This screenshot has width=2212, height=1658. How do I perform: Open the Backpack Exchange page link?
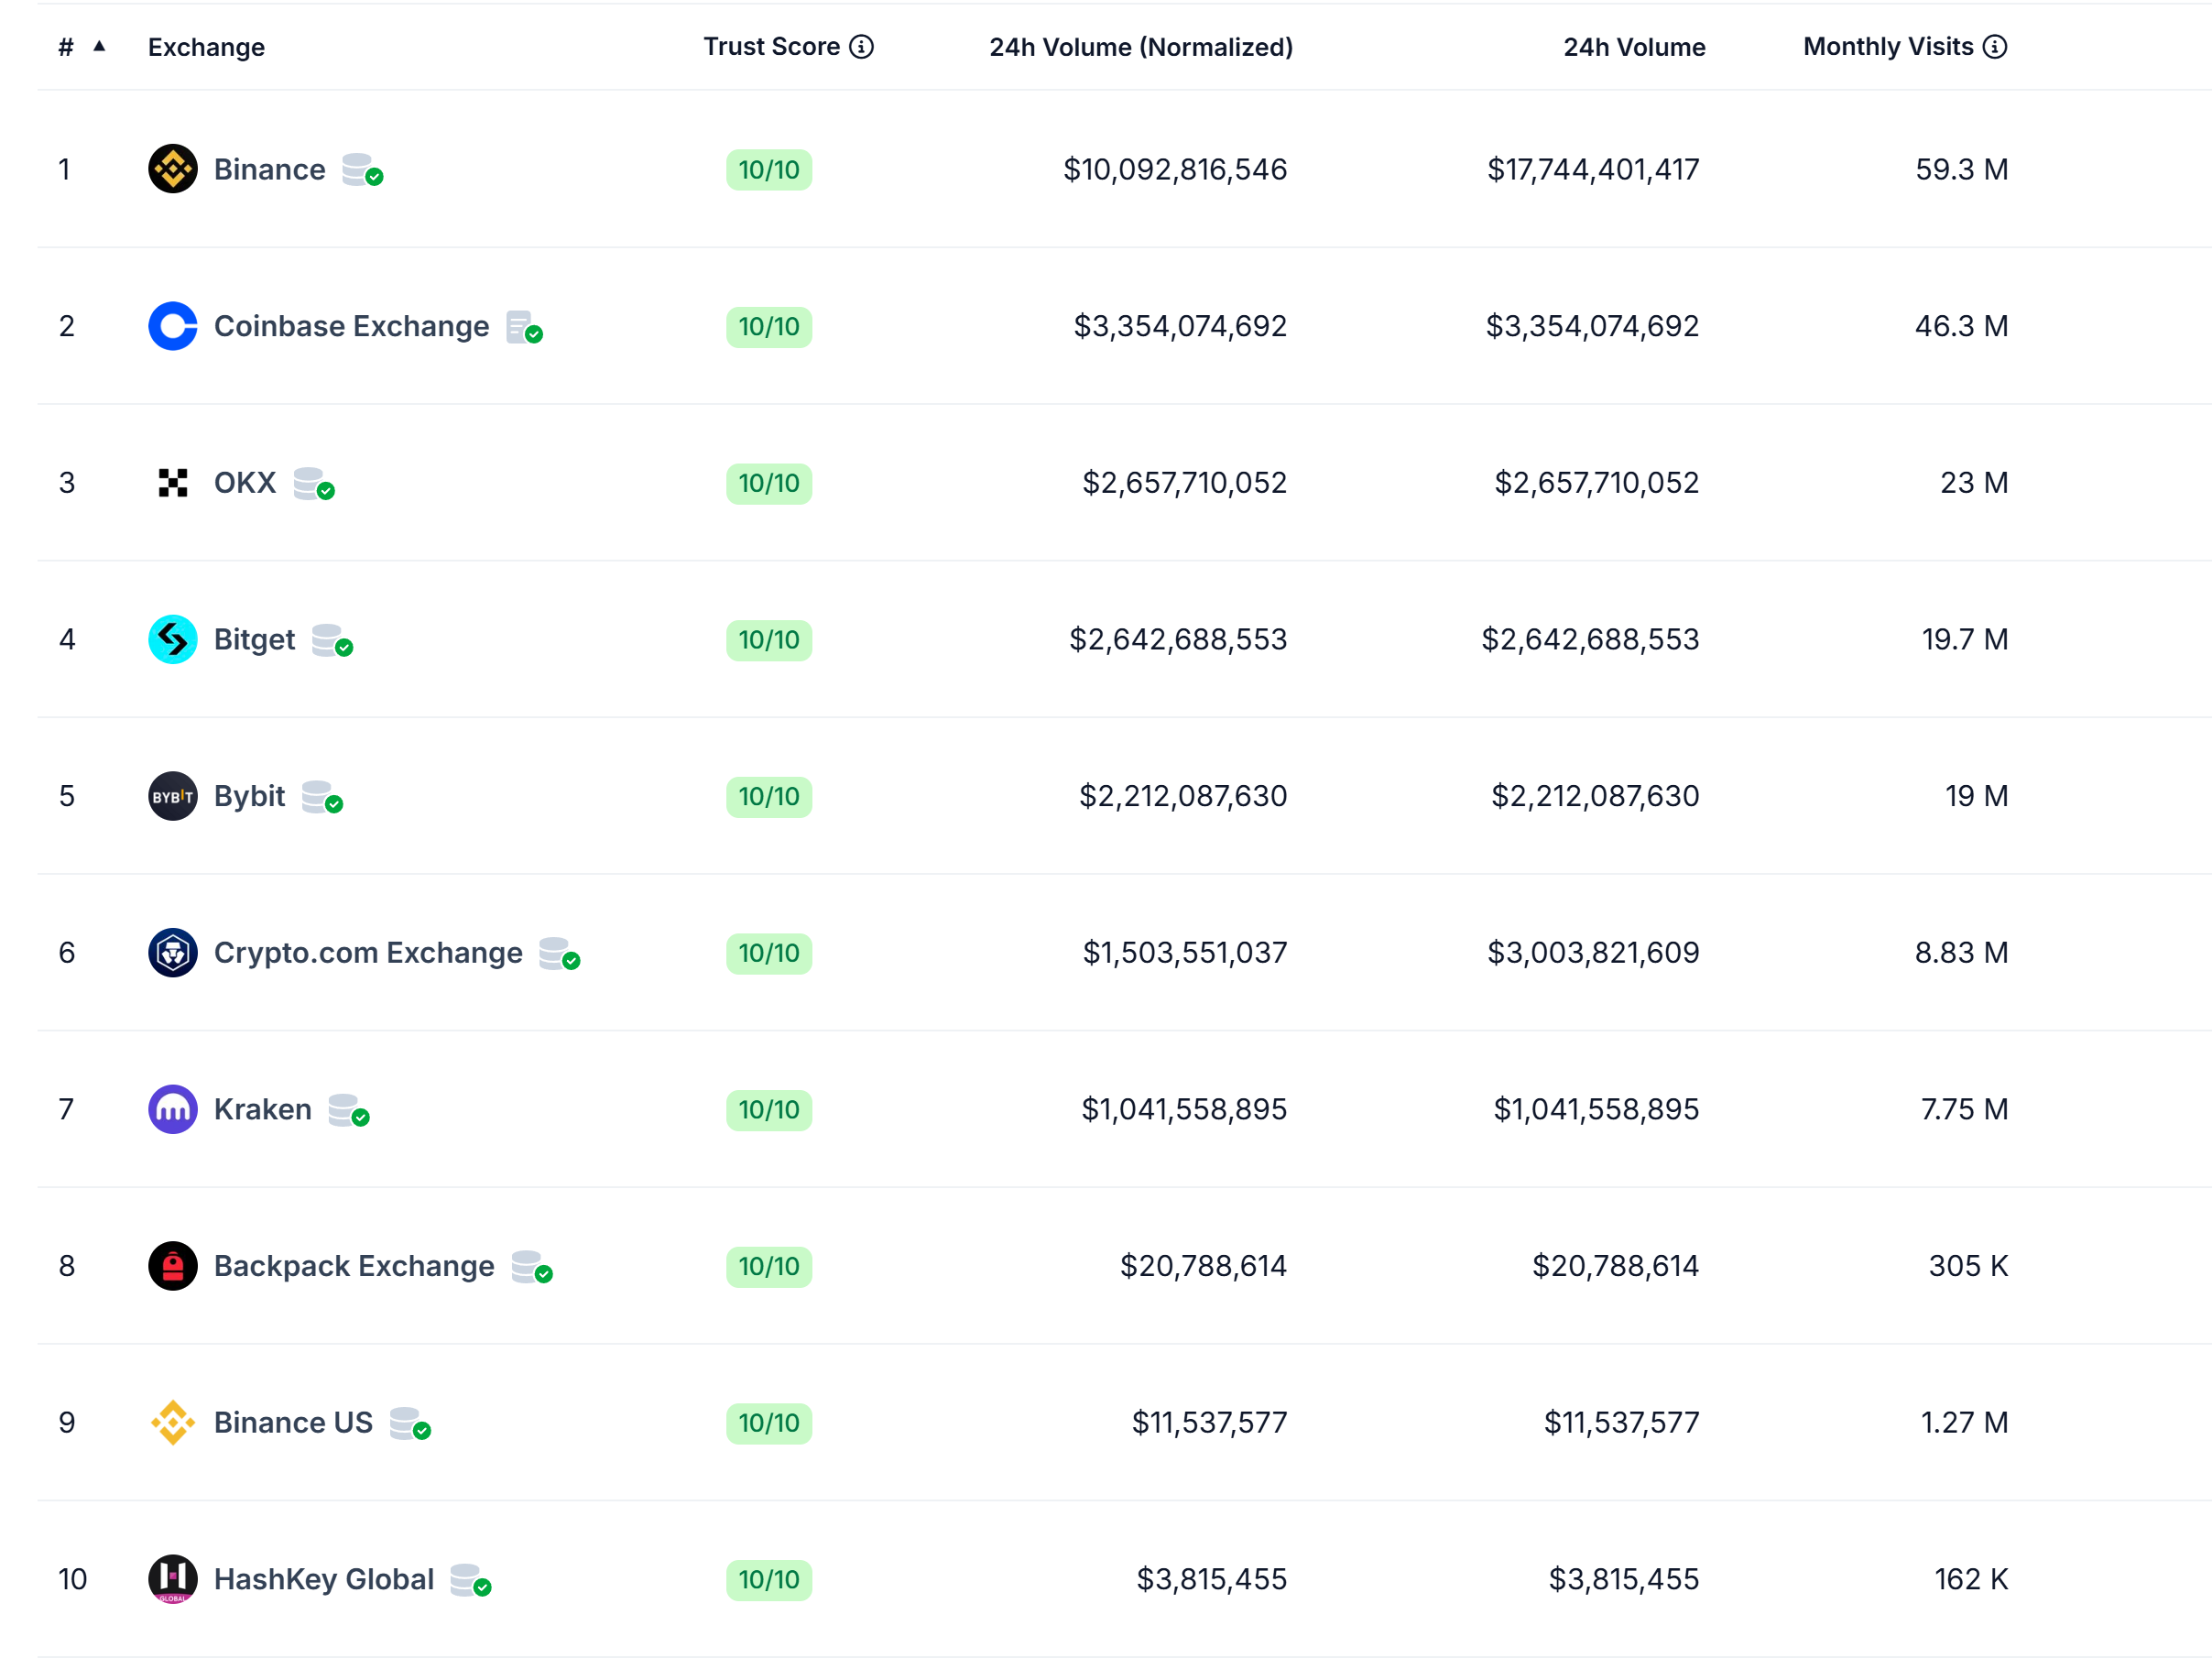coord(353,1266)
